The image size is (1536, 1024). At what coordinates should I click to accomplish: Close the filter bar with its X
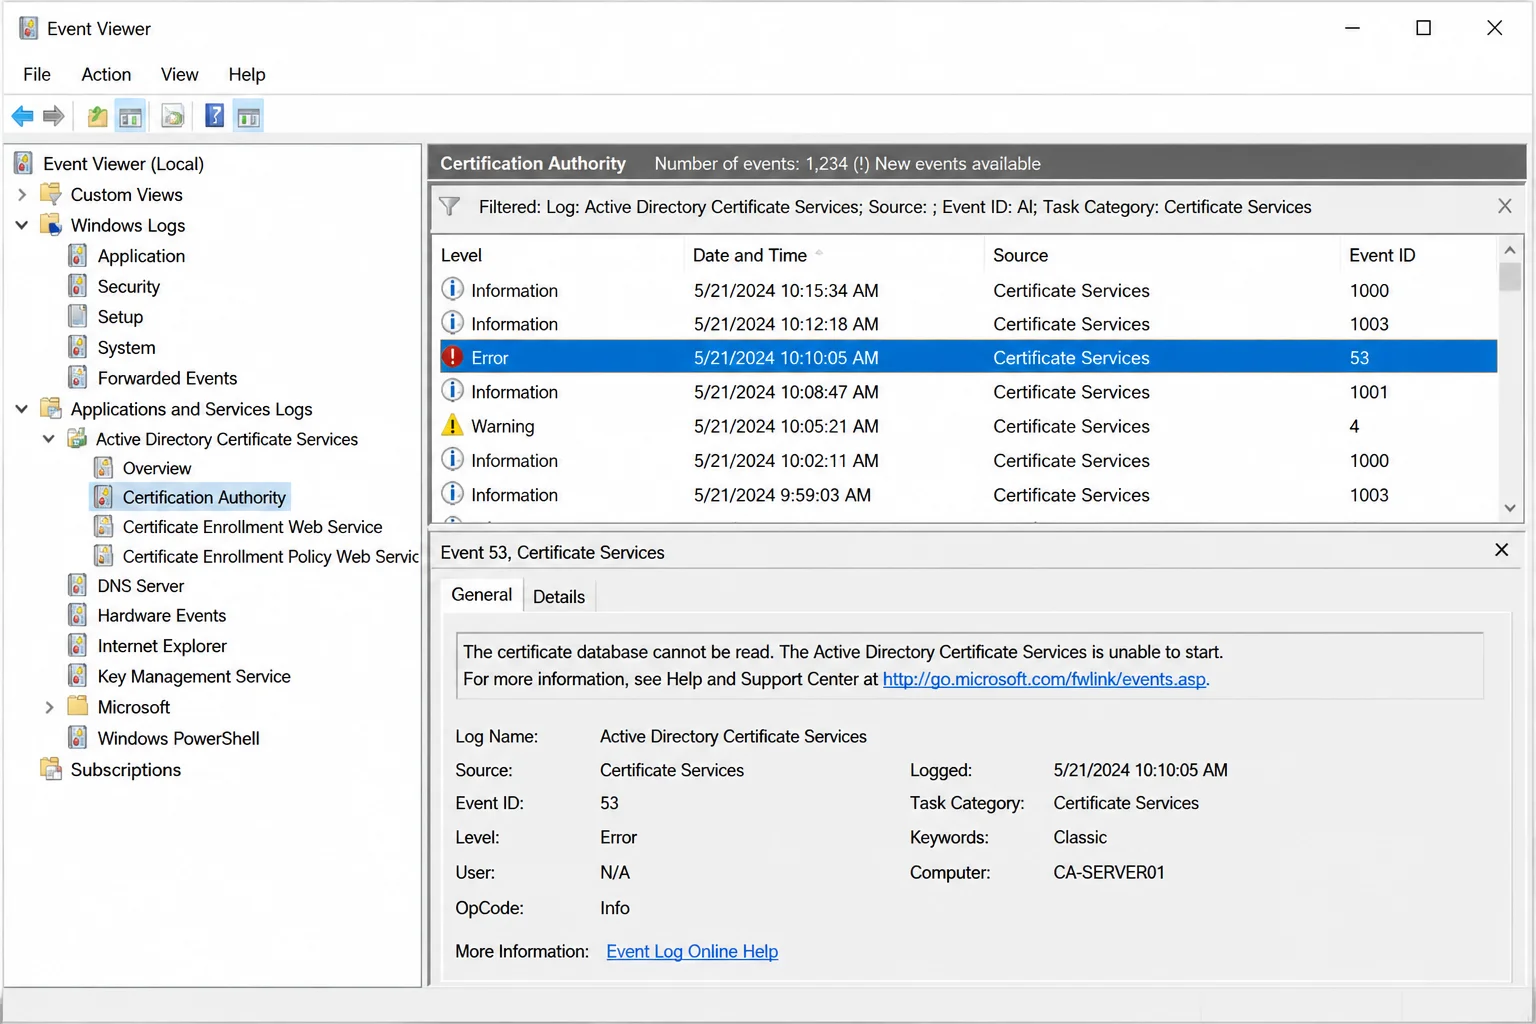(x=1504, y=206)
